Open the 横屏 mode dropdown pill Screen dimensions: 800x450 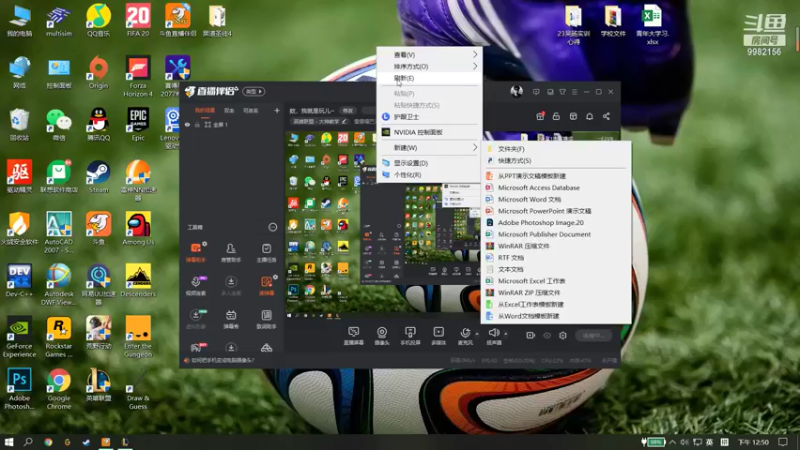click(x=254, y=91)
